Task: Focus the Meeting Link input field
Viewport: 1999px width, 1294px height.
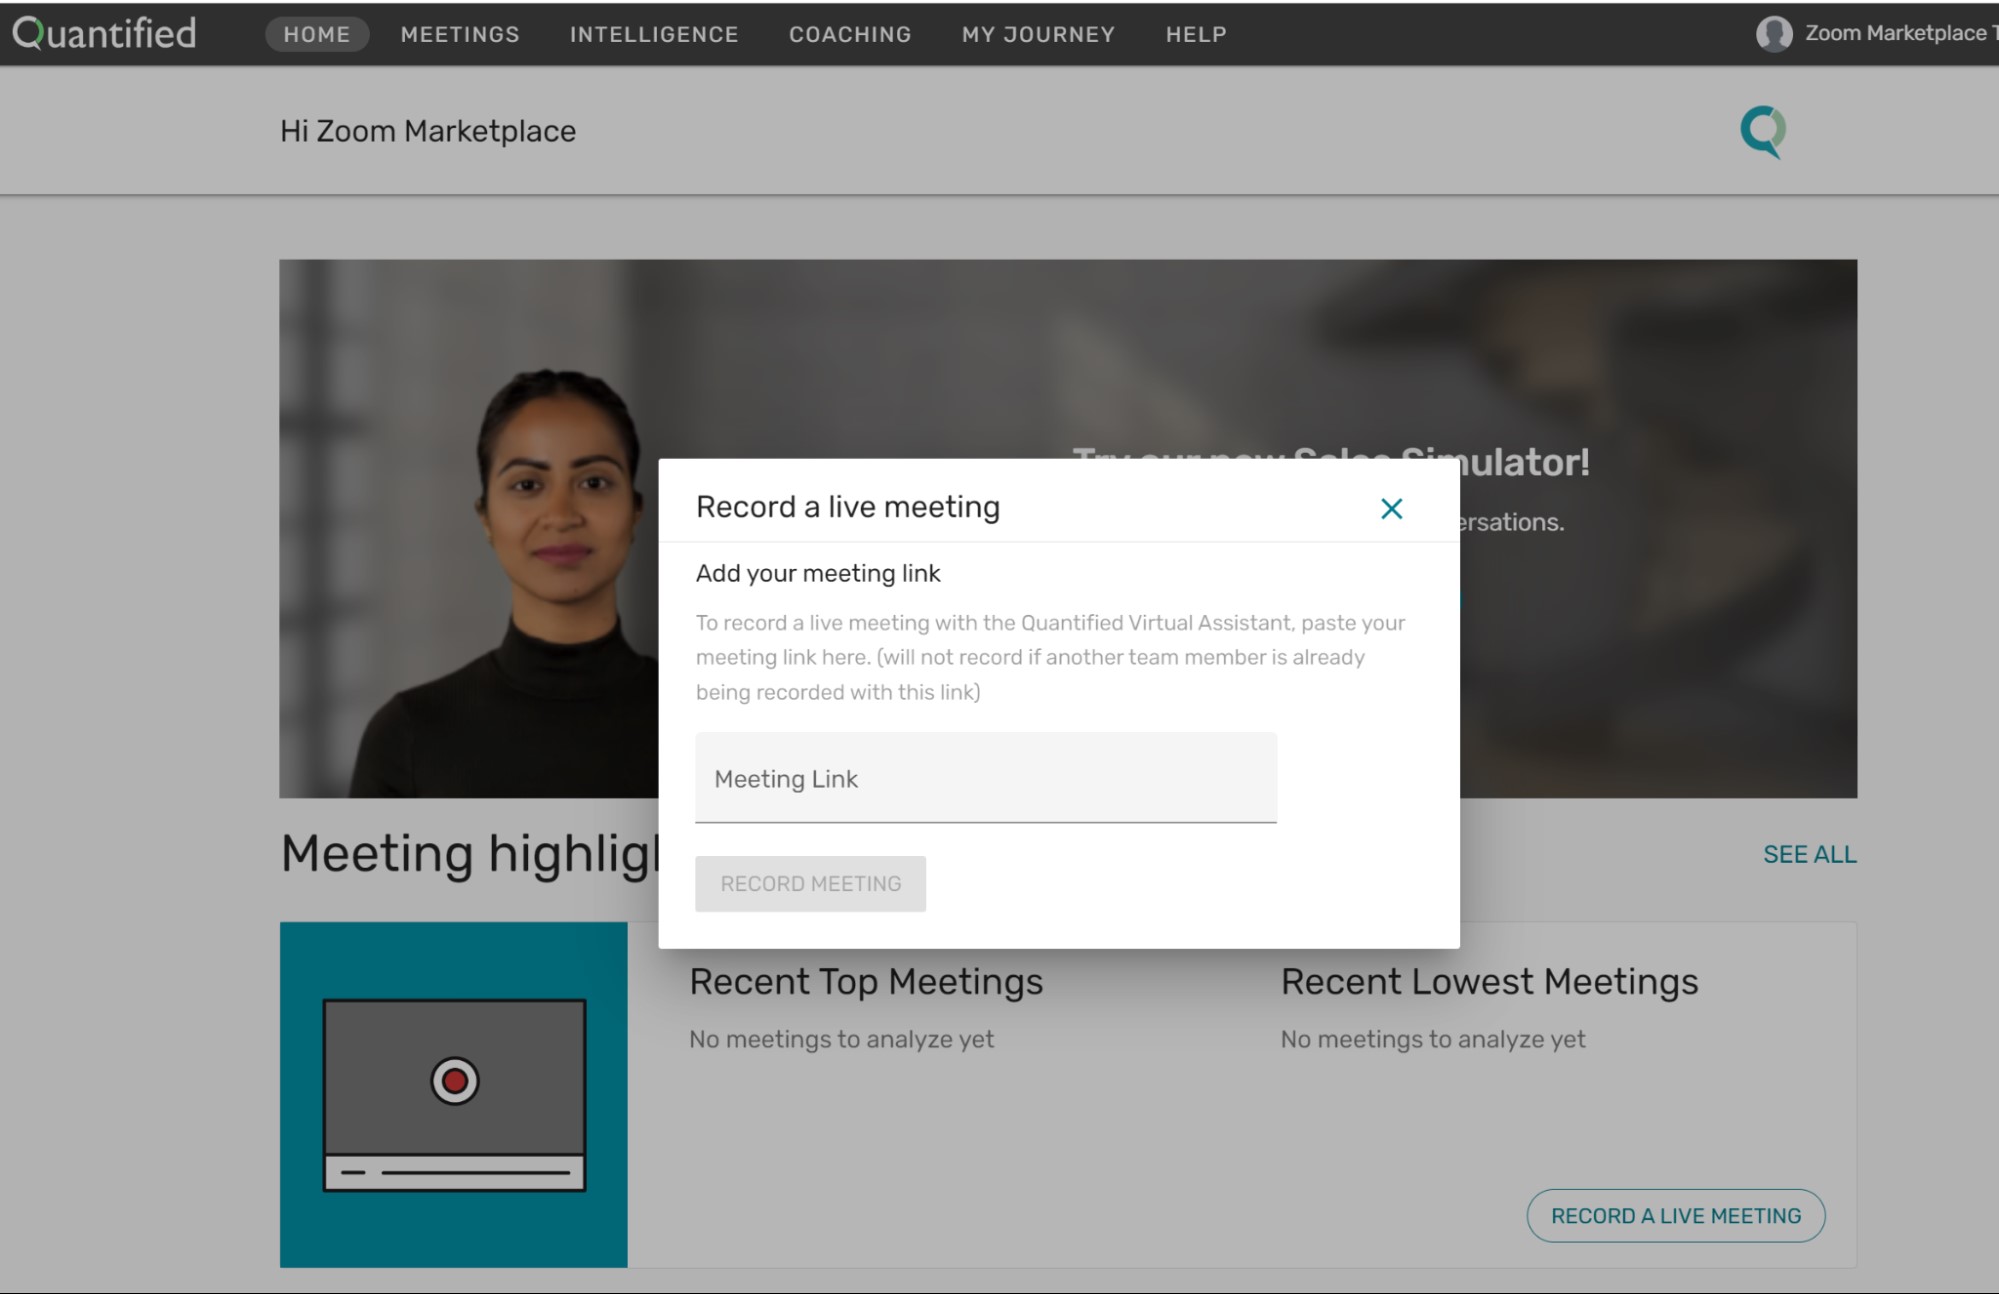Action: click(986, 778)
